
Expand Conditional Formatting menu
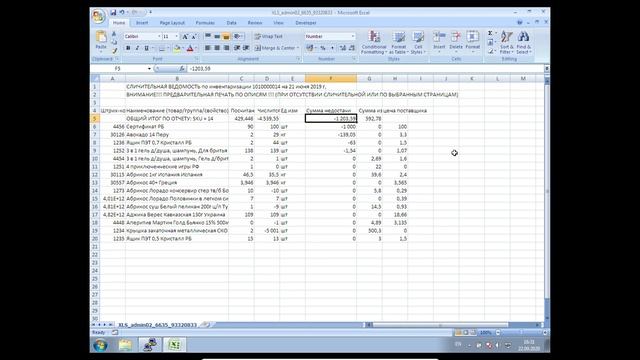point(374,43)
